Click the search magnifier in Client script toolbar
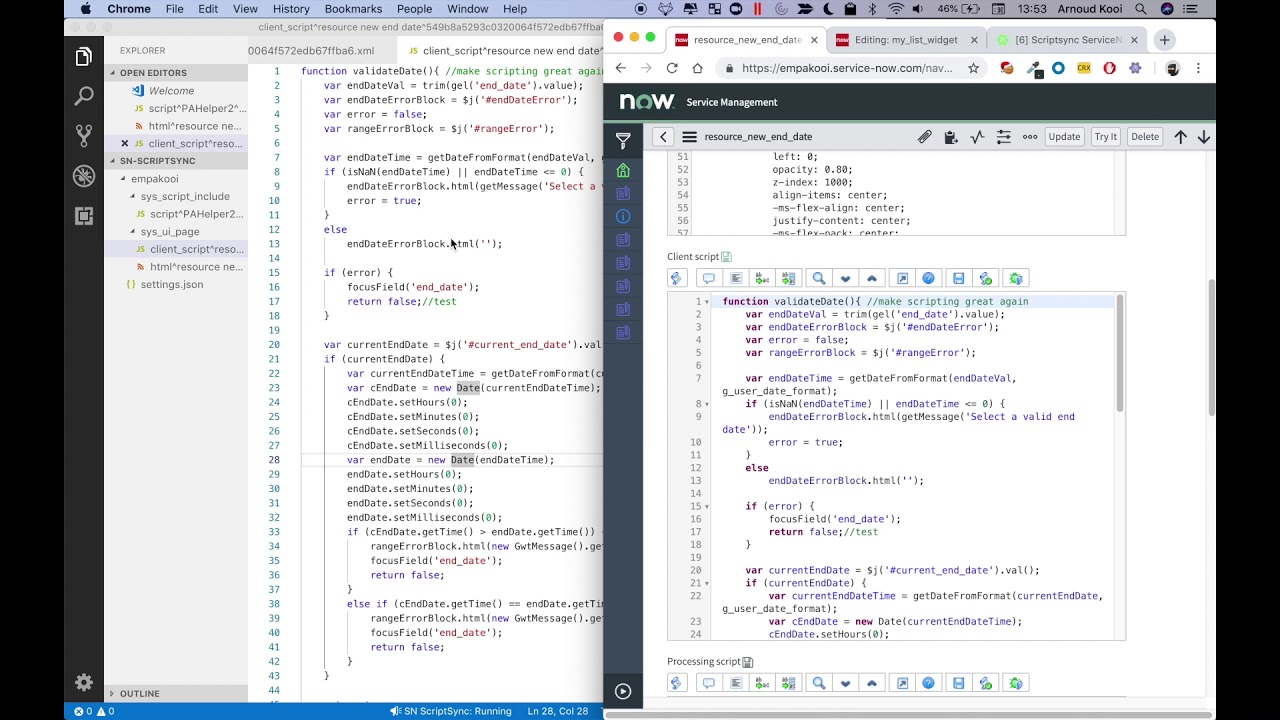1280x720 pixels. (818, 278)
